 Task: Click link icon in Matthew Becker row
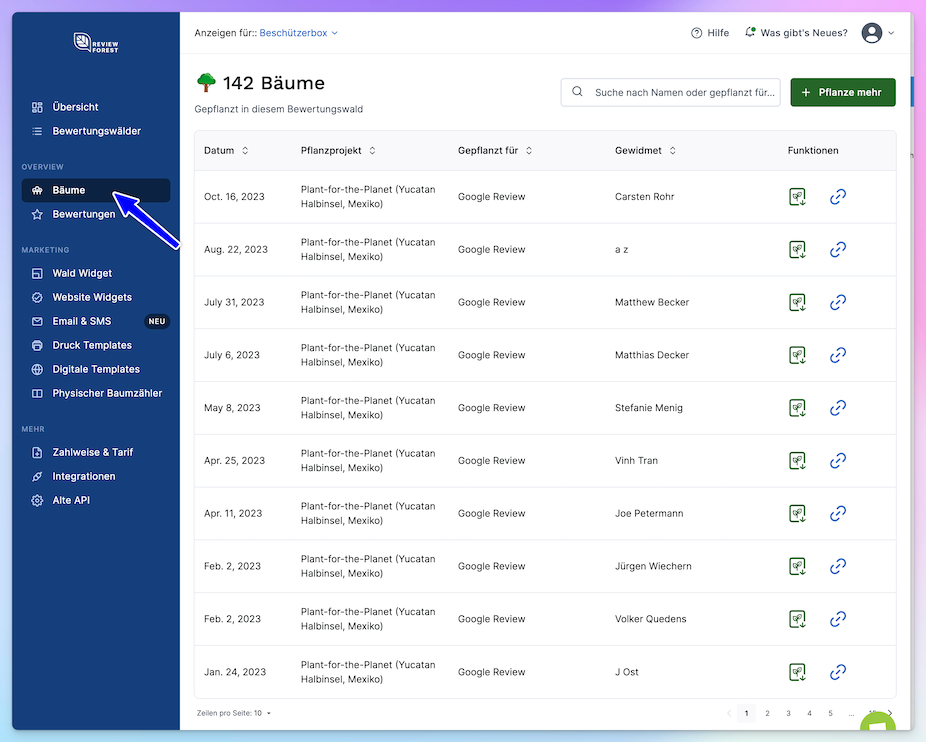(838, 302)
